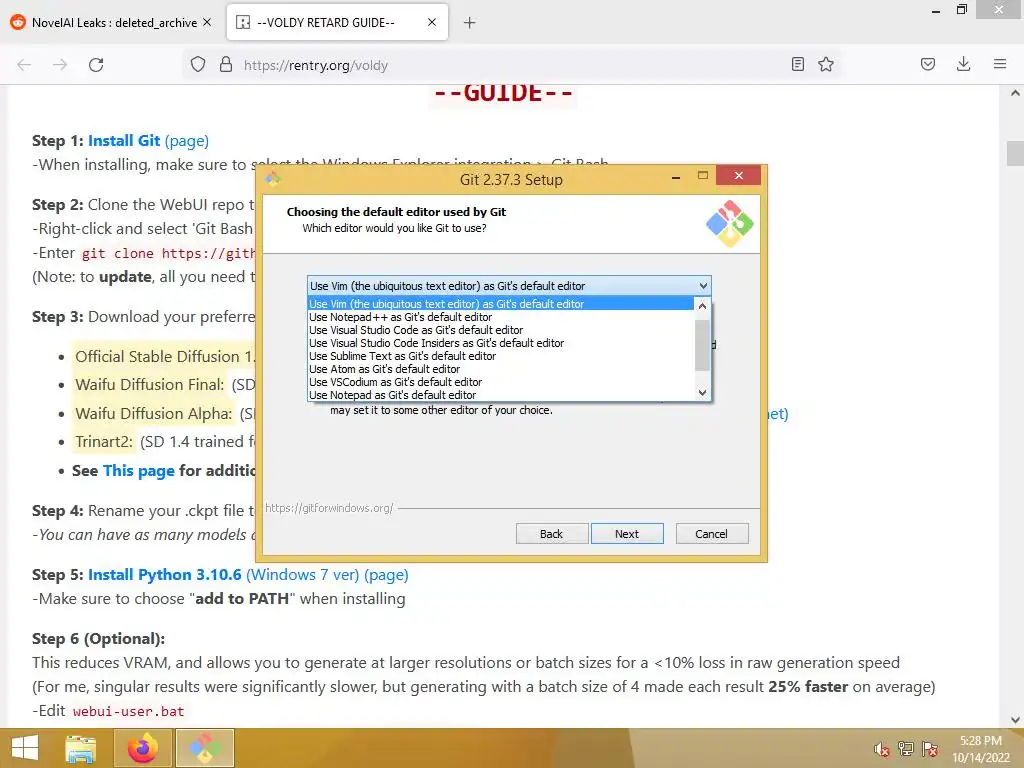This screenshot has width=1024, height=768.
Task: Click the 'webui-user.bat' code text
Action: [x=128, y=711]
